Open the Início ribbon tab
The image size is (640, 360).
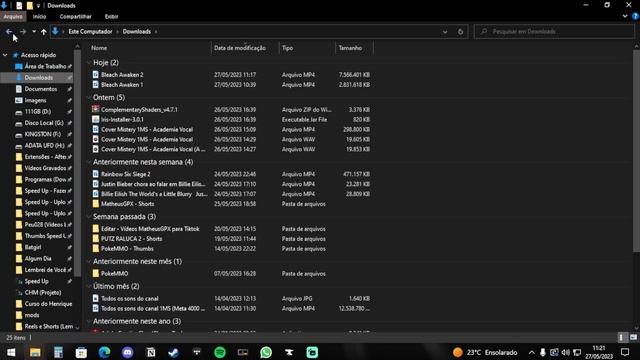pos(40,16)
